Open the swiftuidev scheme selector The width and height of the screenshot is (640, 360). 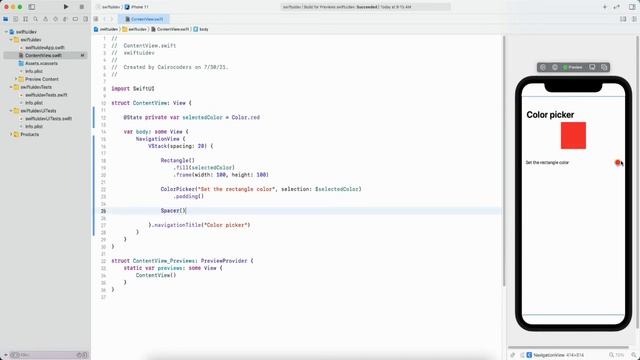(x=108, y=7)
